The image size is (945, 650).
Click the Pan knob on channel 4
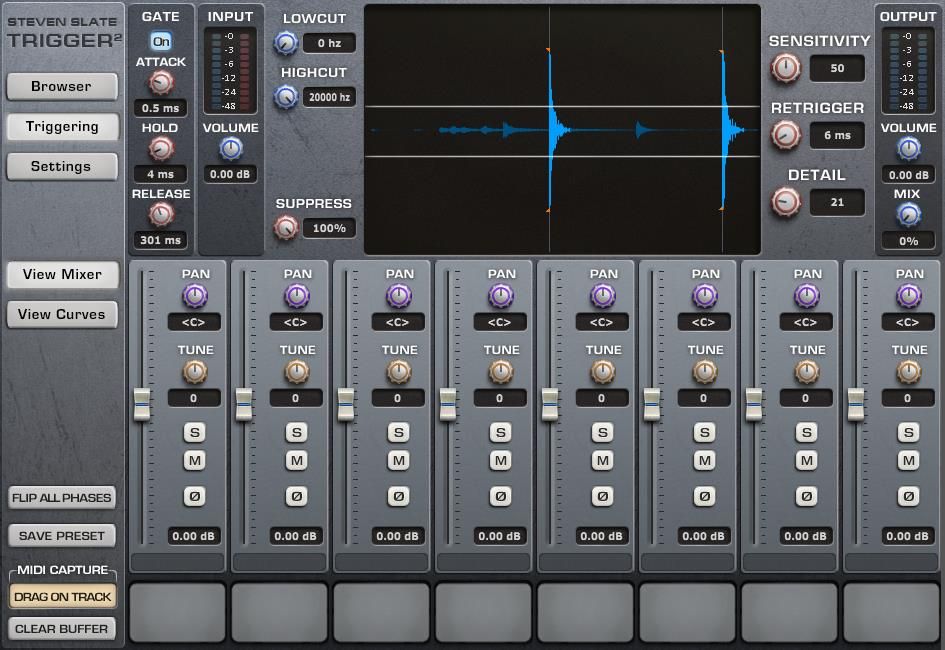click(500, 296)
